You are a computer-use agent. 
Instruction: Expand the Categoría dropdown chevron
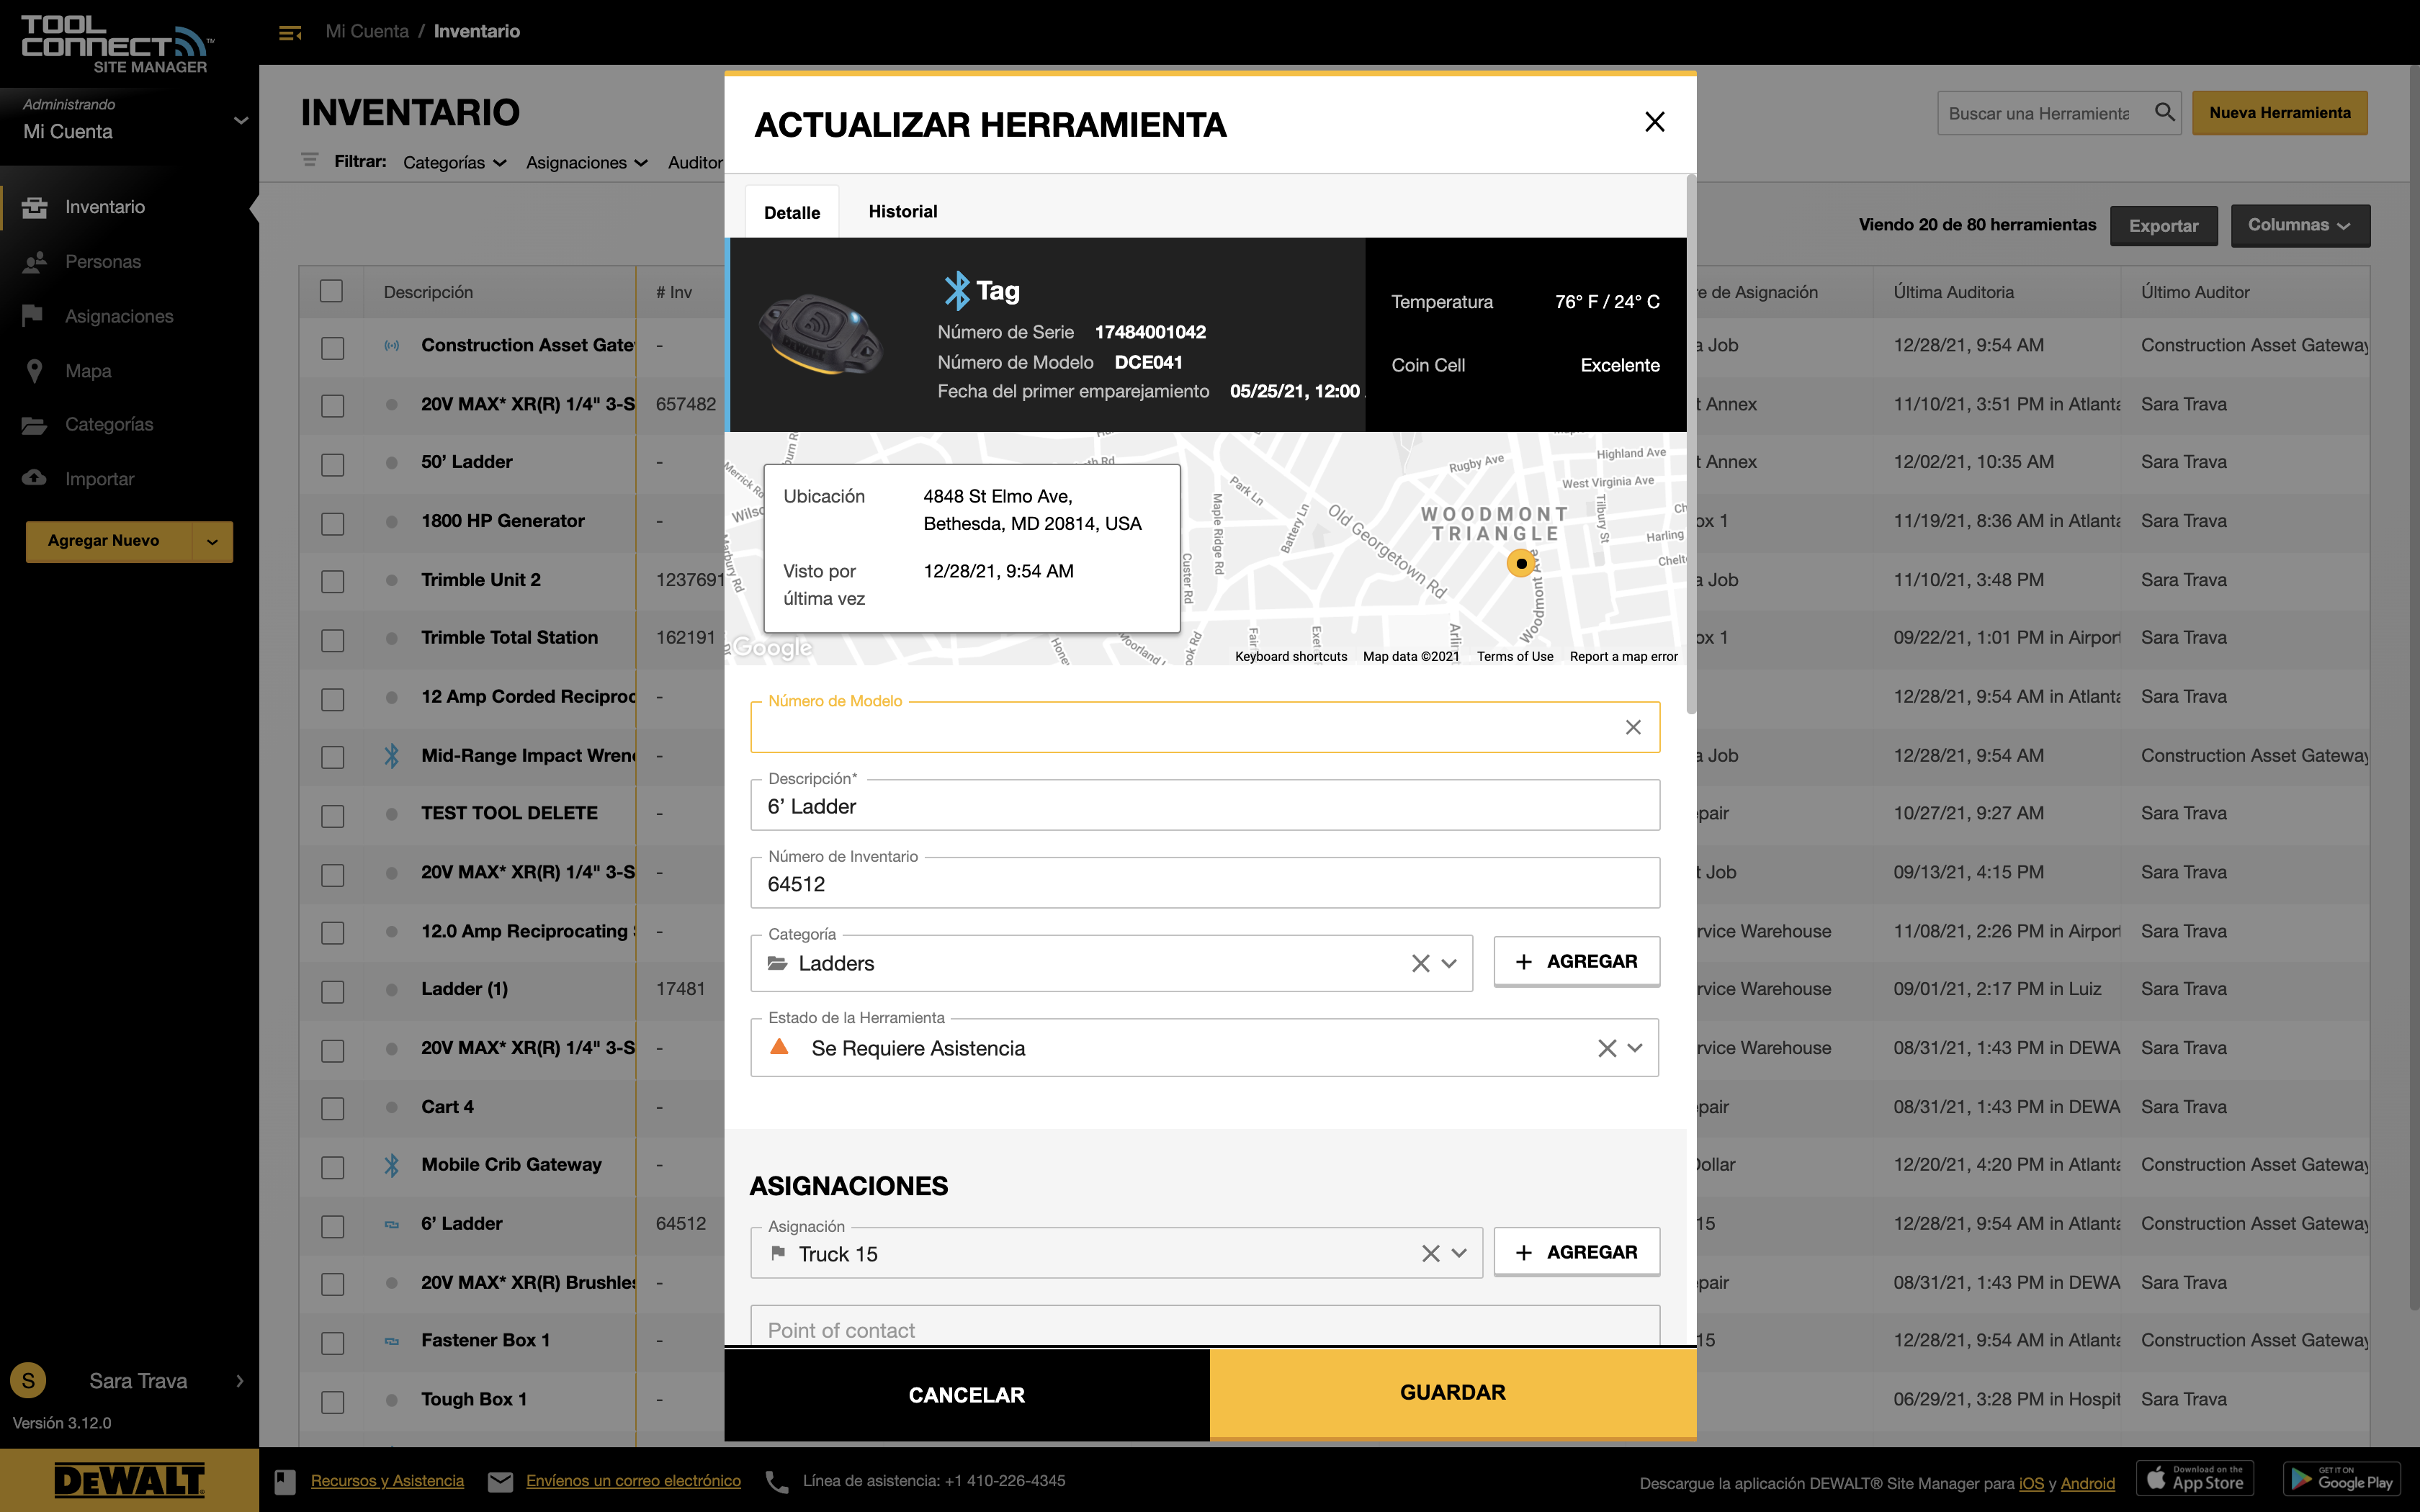[x=1449, y=964]
